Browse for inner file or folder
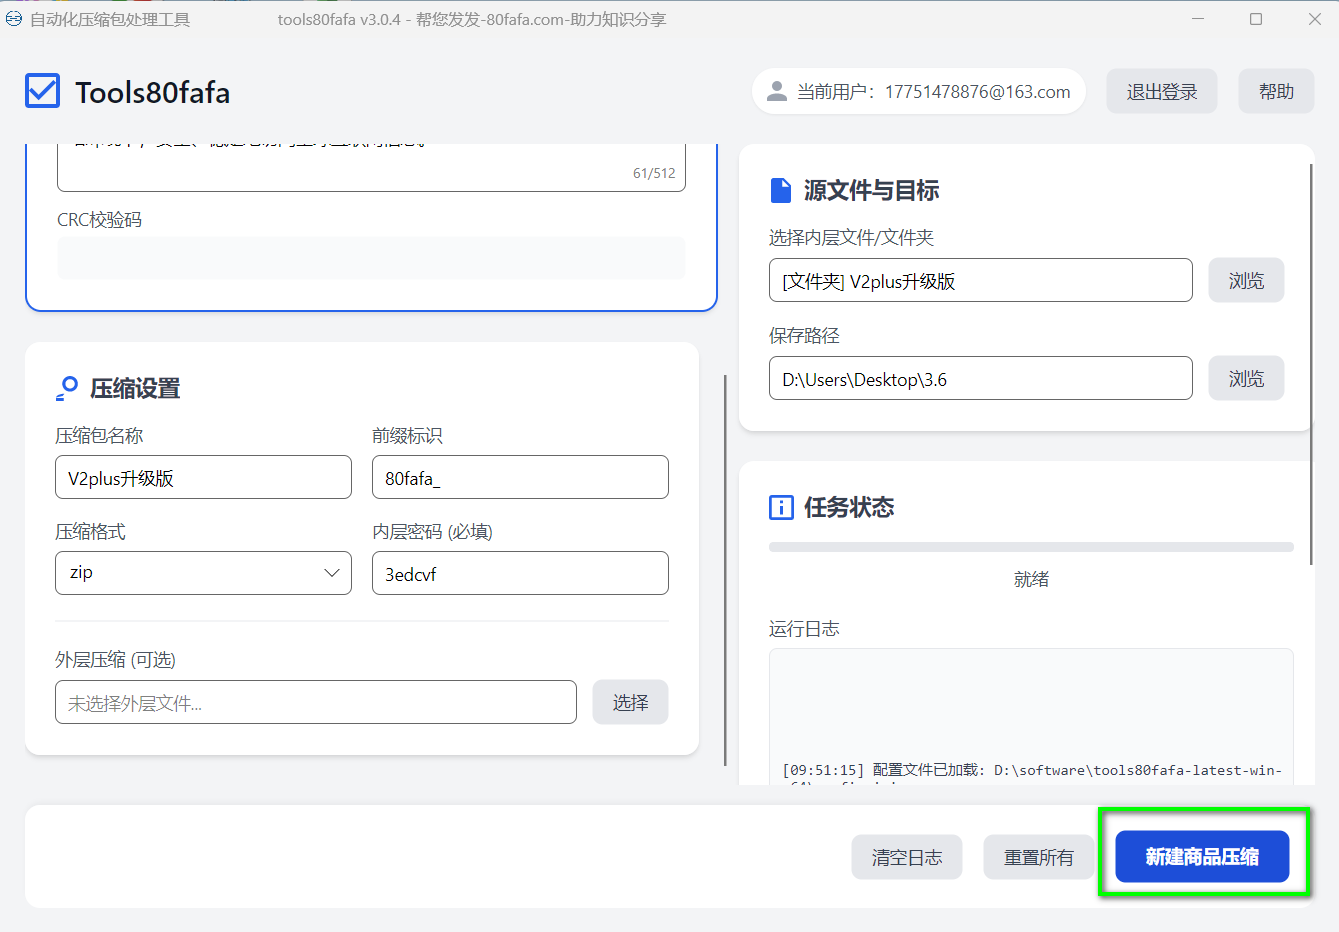This screenshot has height=932, width=1339. pyautogui.click(x=1245, y=281)
